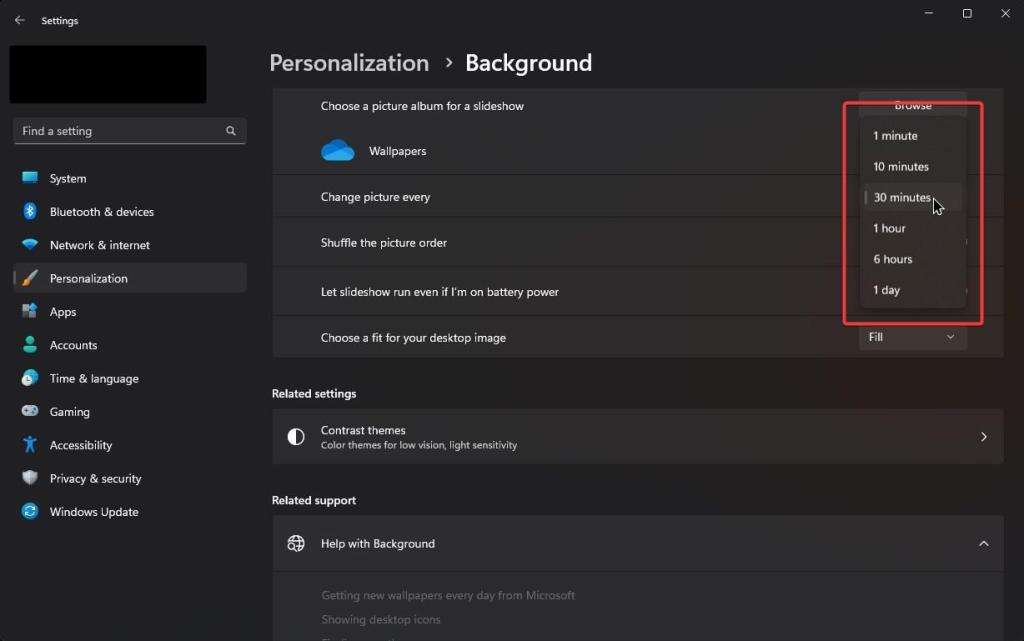Maximize the Settings window
This screenshot has width=1024, height=641.
(x=967, y=13)
